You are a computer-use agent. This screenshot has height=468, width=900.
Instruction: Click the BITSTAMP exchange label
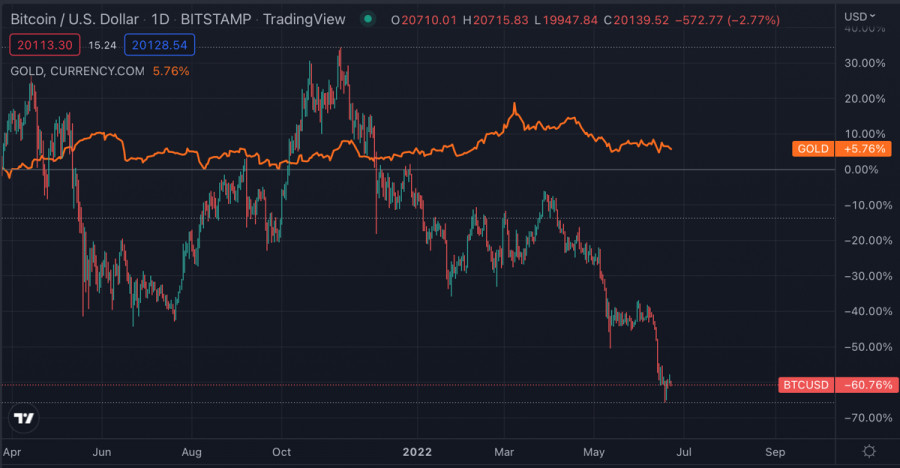click(x=216, y=20)
